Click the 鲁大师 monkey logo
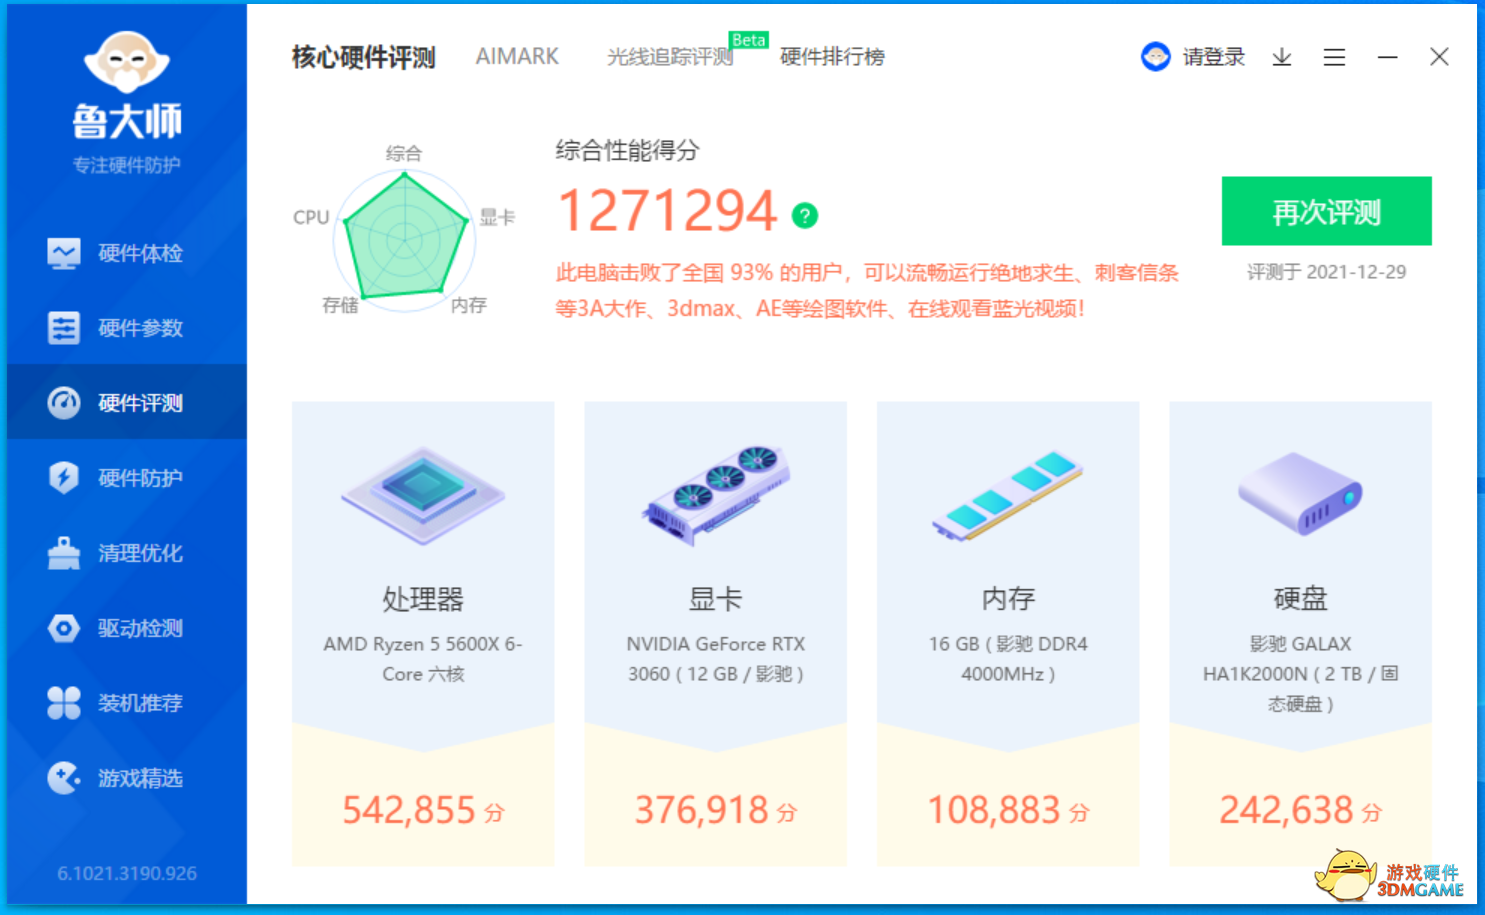This screenshot has width=1485, height=915. click(x=126, y=63)
